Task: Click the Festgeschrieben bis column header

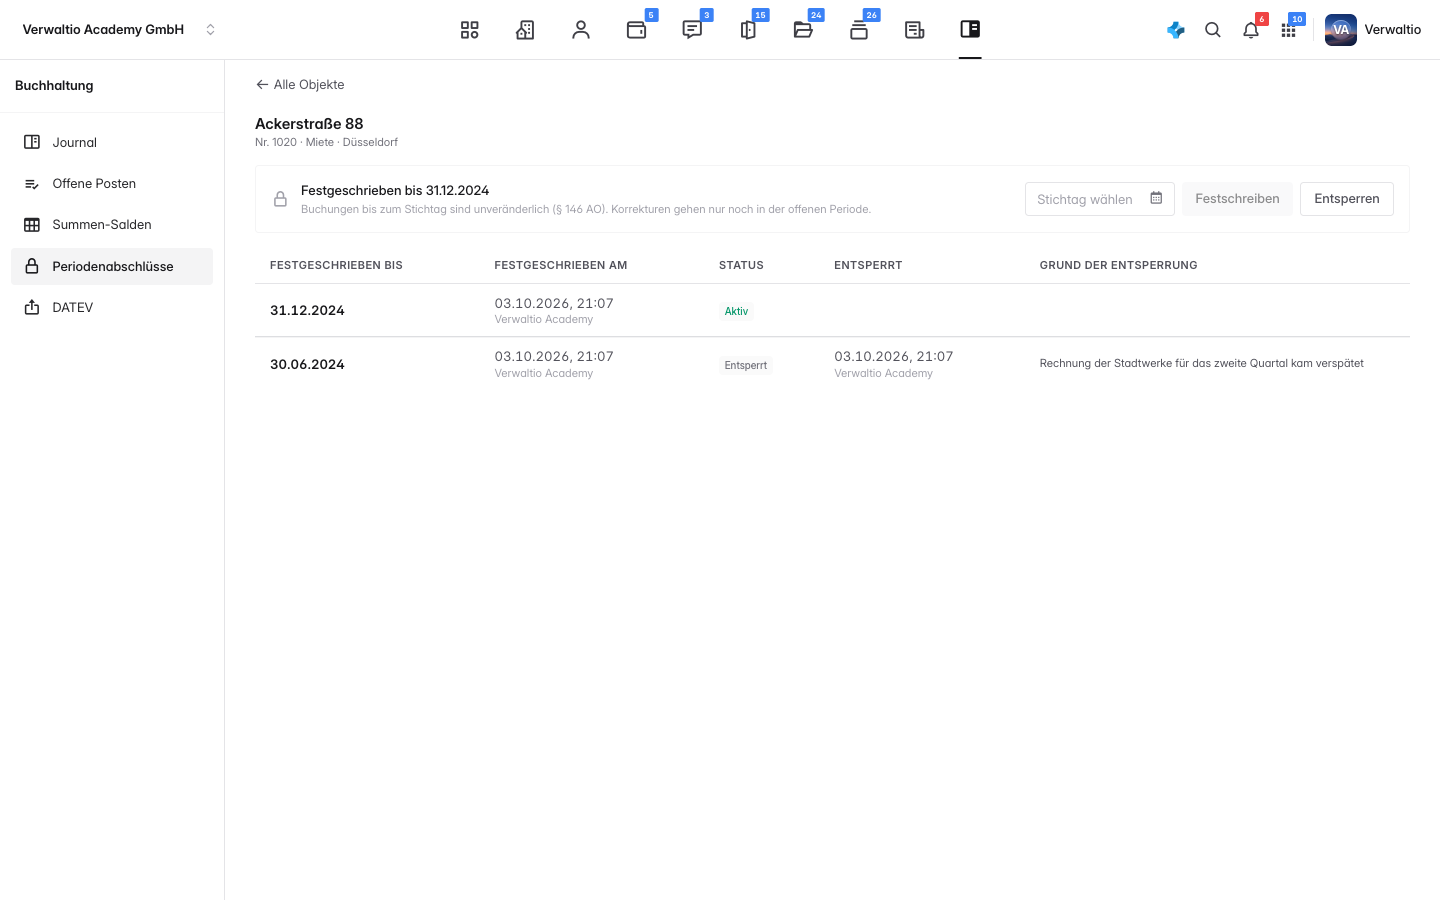Action: click(x=336, y=265)
